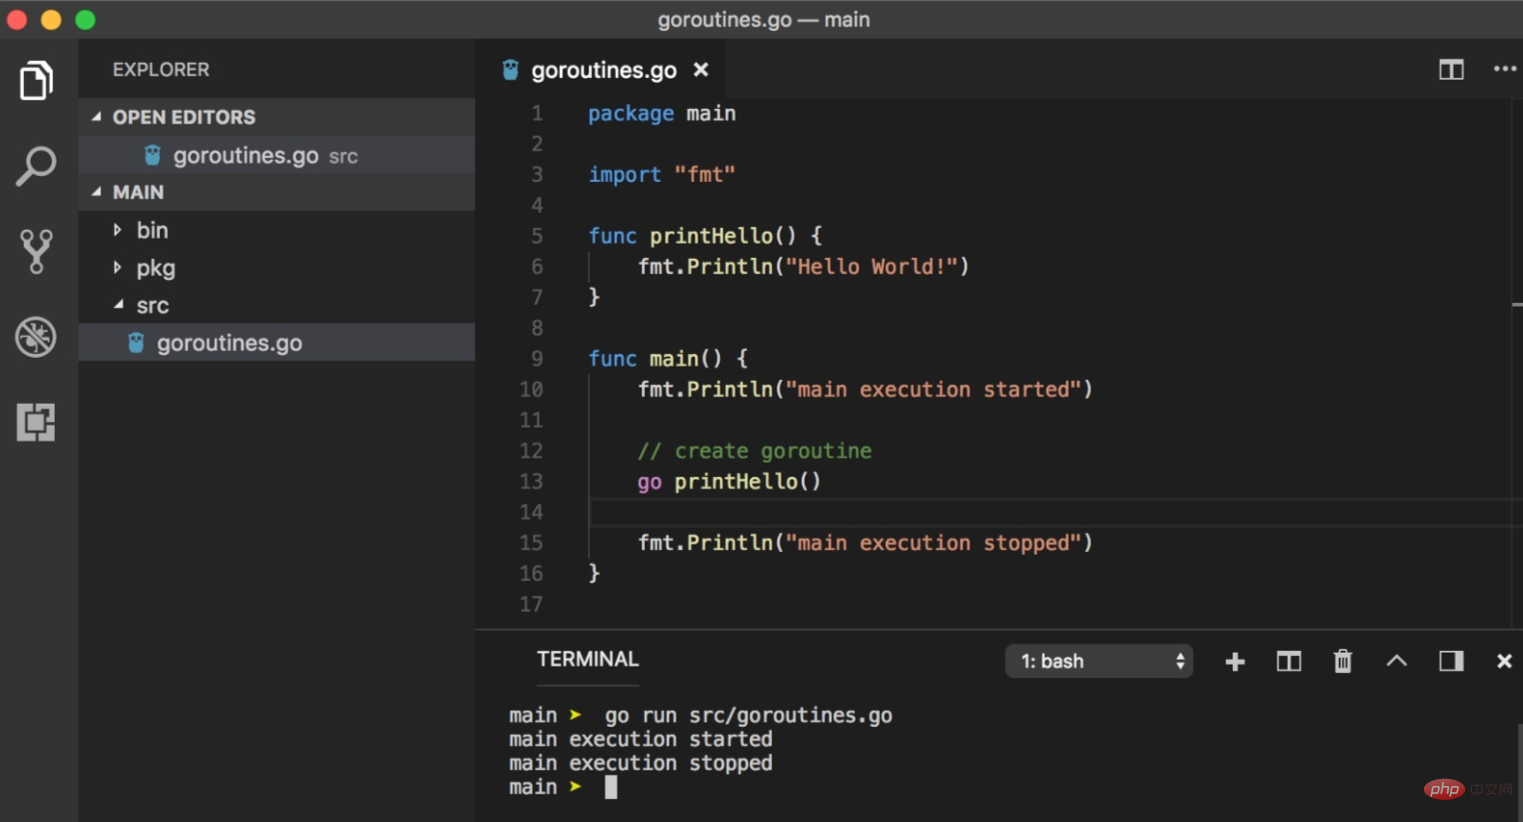Viewport: 1523px width, 822px height.
Task: Create a new terminal with plus icon
Action: pos(1235,661)
